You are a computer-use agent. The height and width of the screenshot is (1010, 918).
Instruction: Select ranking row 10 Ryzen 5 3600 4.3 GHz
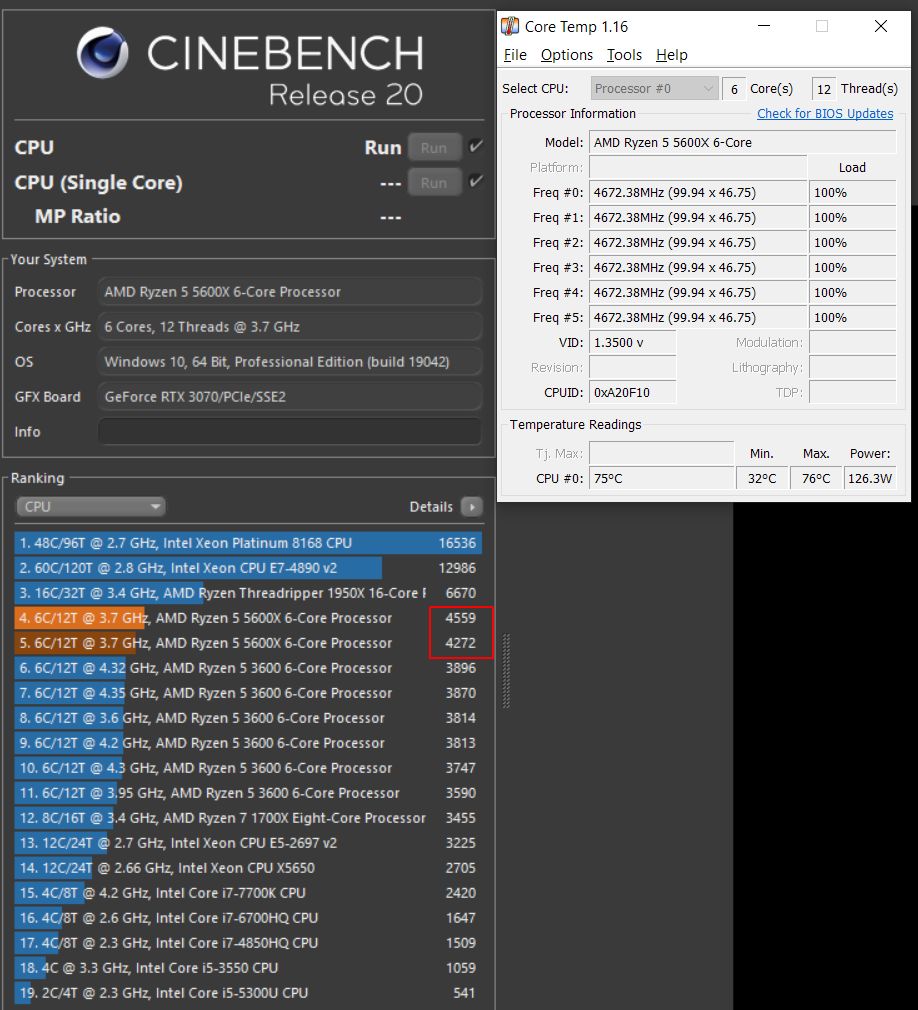pyautogui.click(x=248, y=768)
